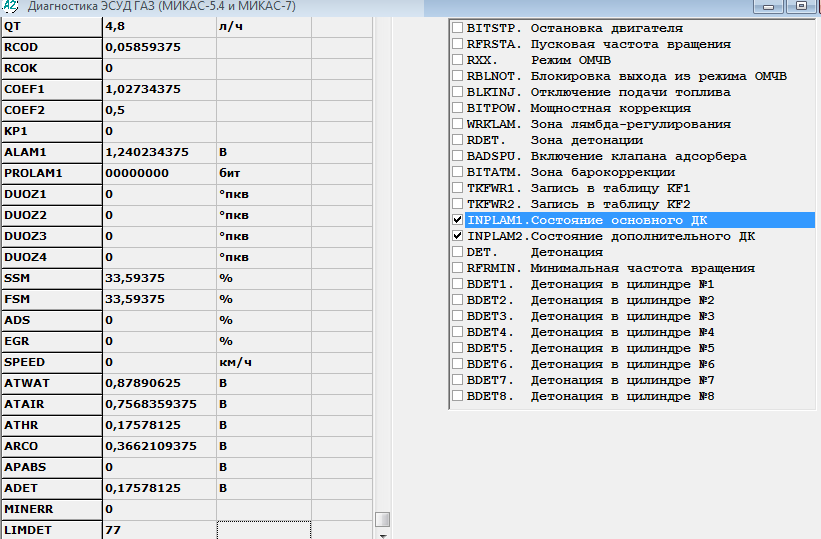This screenshot has height=539, width=821.
Task: Enable the RFRSTA starting speed checkbox
Action: 458,44
